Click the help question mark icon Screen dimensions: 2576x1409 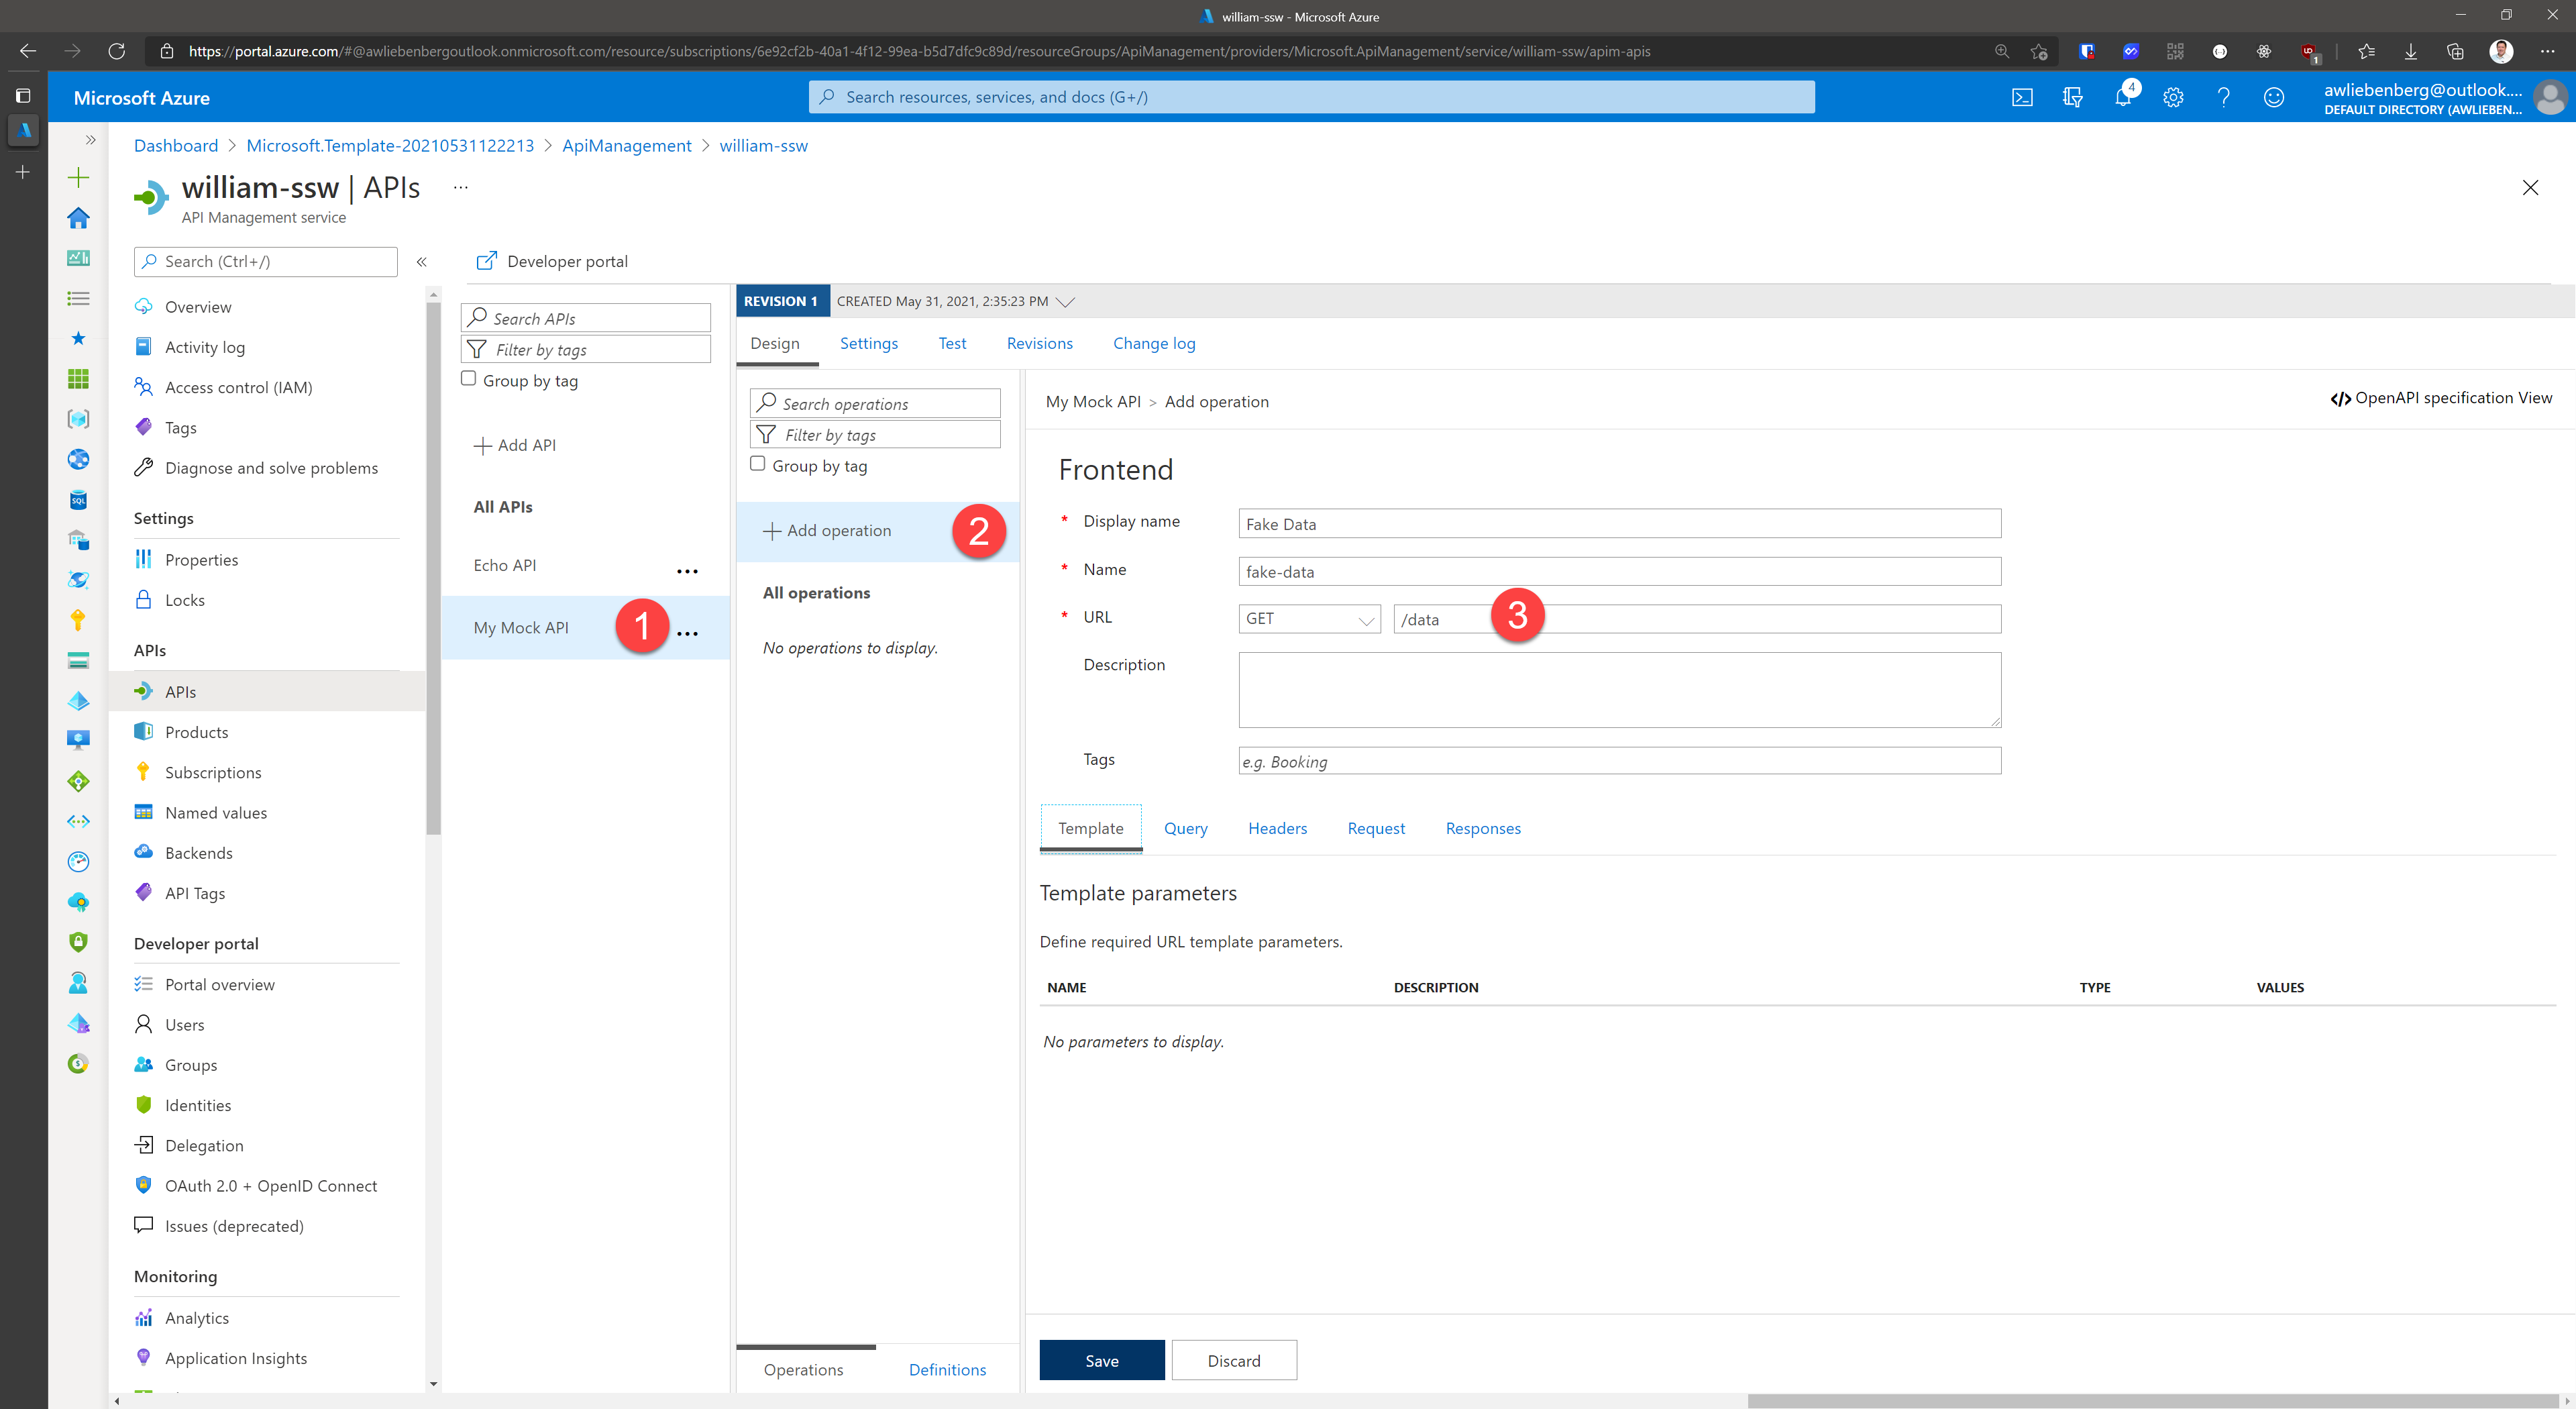point(2223,97)
